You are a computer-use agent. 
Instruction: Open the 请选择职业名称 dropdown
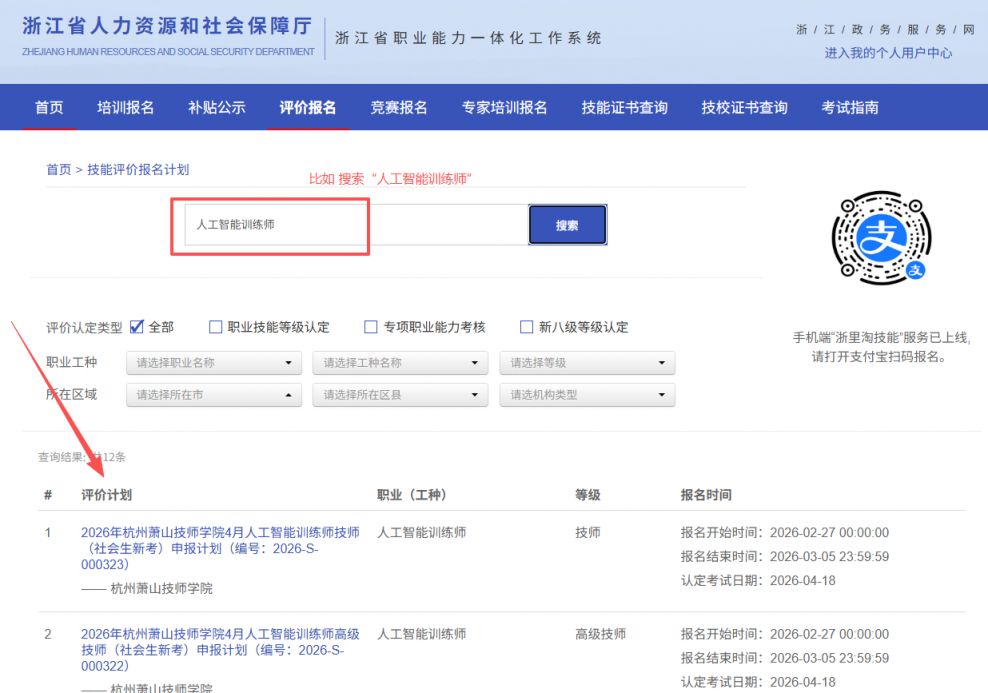pyautogui.click(x=214, y=363)
